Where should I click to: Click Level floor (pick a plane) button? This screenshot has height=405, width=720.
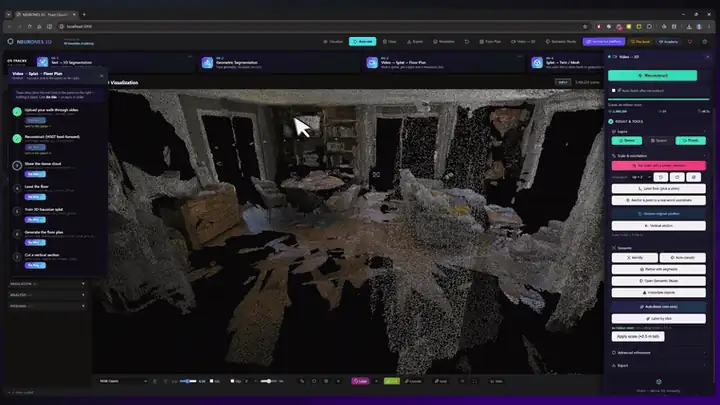click(x=658, y=188)
